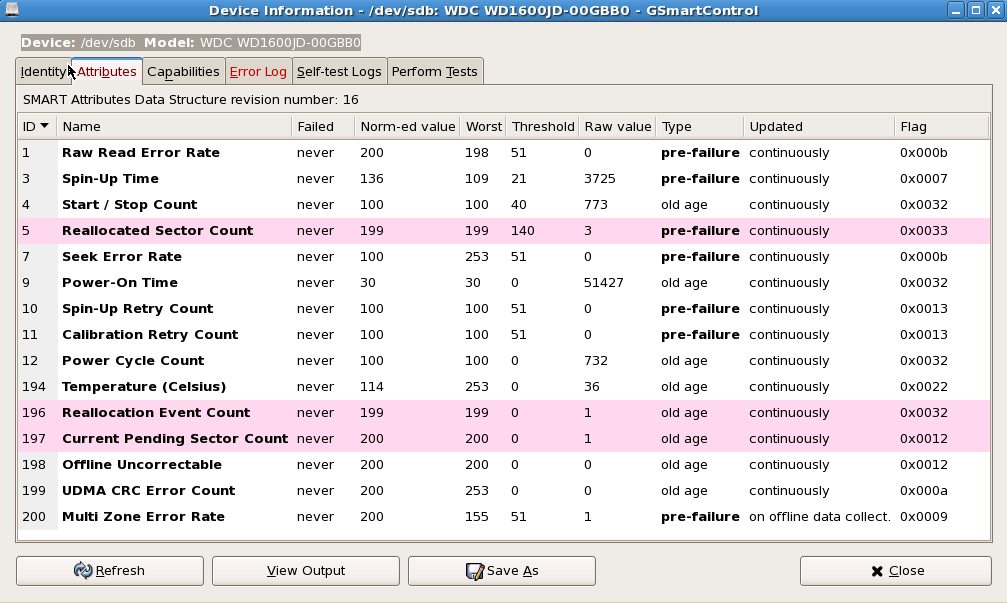
Task: Sort by the Updated column header
Action: point(818,127)
